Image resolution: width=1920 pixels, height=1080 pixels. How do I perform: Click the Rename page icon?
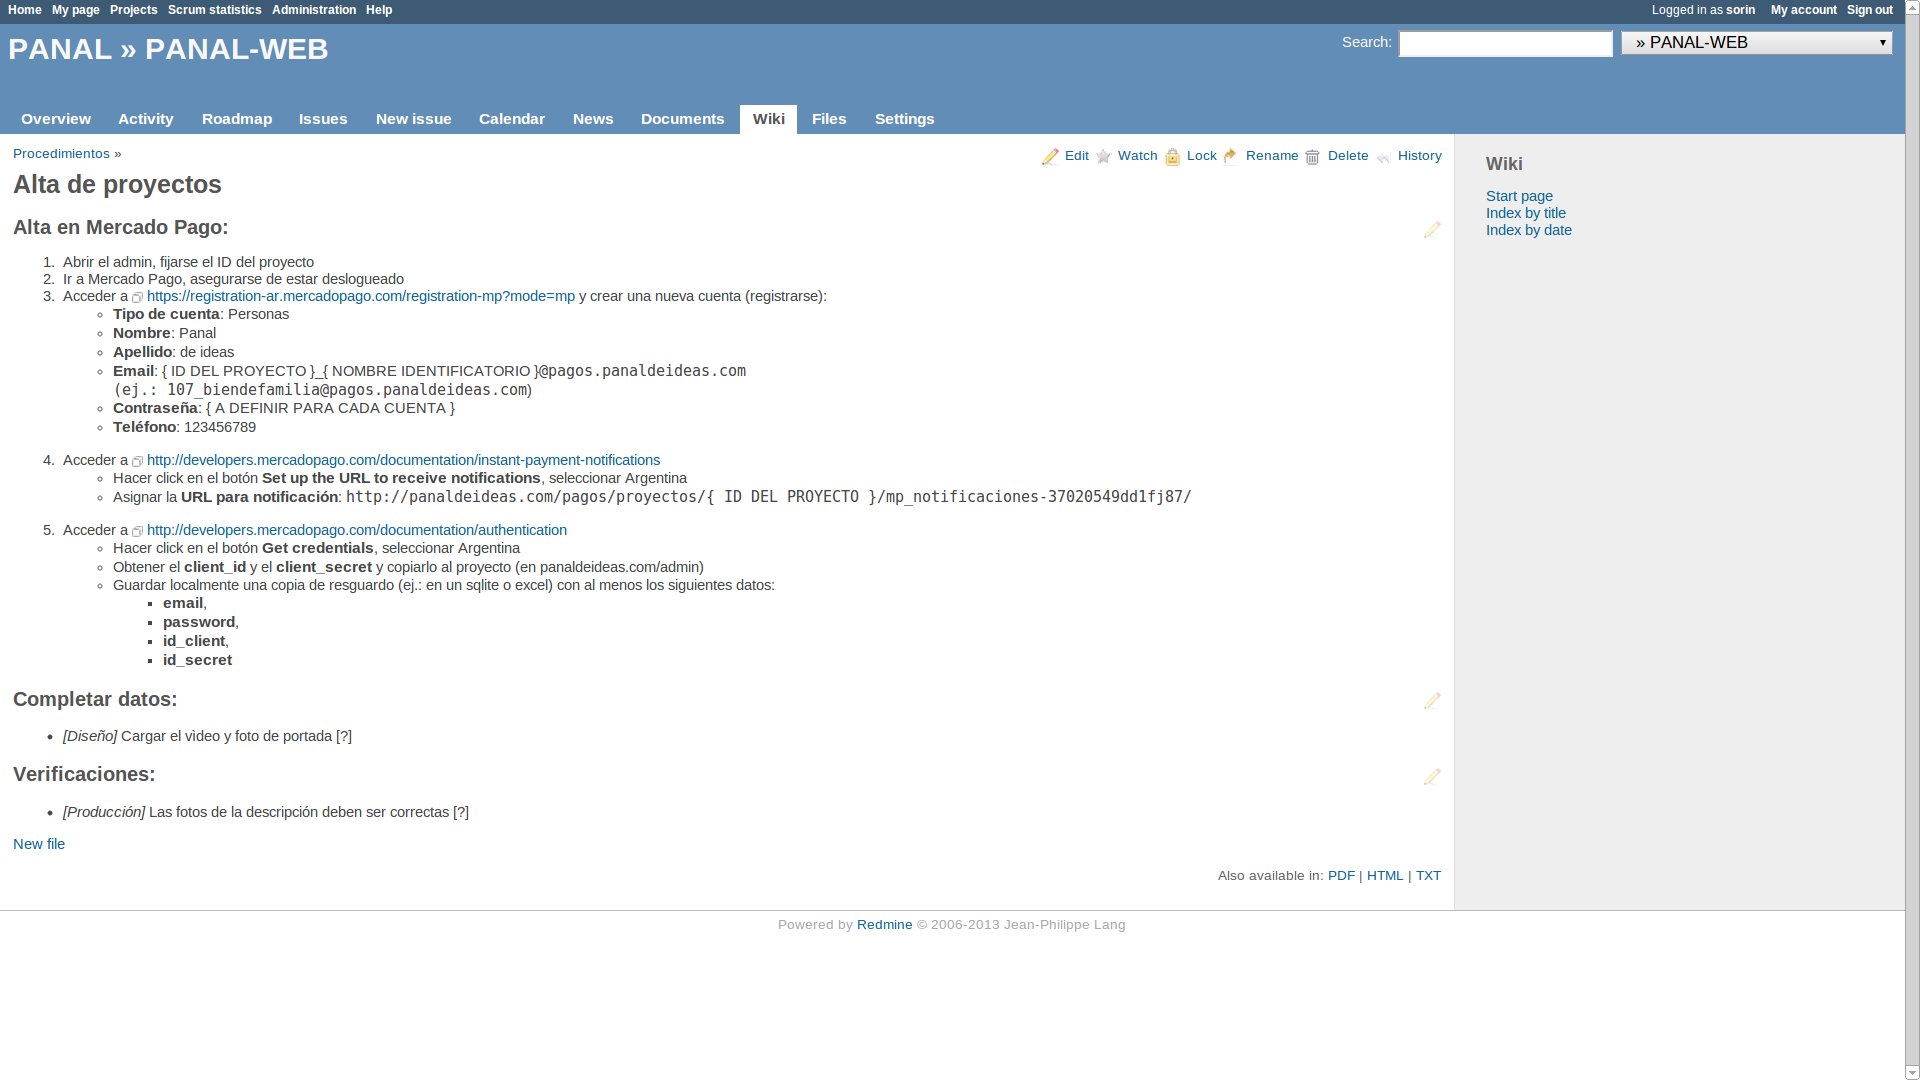(x=1231, y=157)
